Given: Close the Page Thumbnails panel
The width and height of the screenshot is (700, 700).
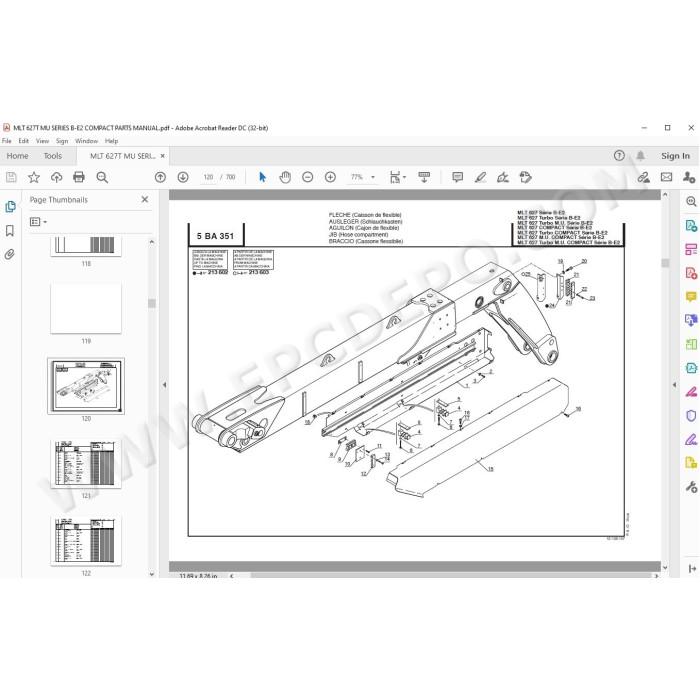Looking at the screenshot, I should (145, 200).
